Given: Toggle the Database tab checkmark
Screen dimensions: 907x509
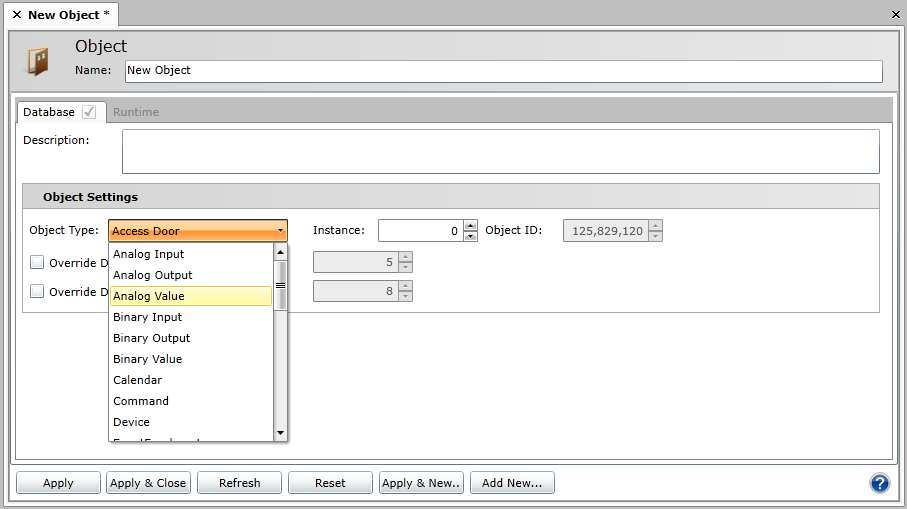Looking at the screenshot, I should [89, 112].
